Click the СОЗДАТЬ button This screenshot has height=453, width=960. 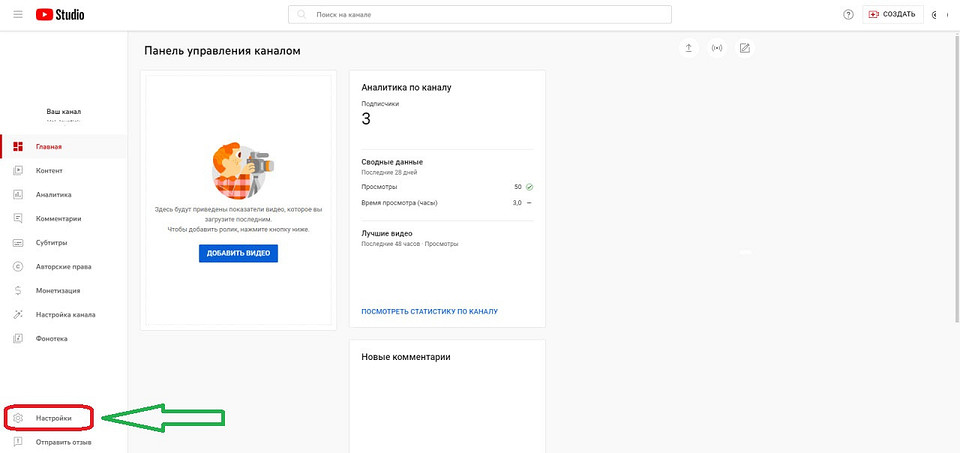tap(892, 15)
